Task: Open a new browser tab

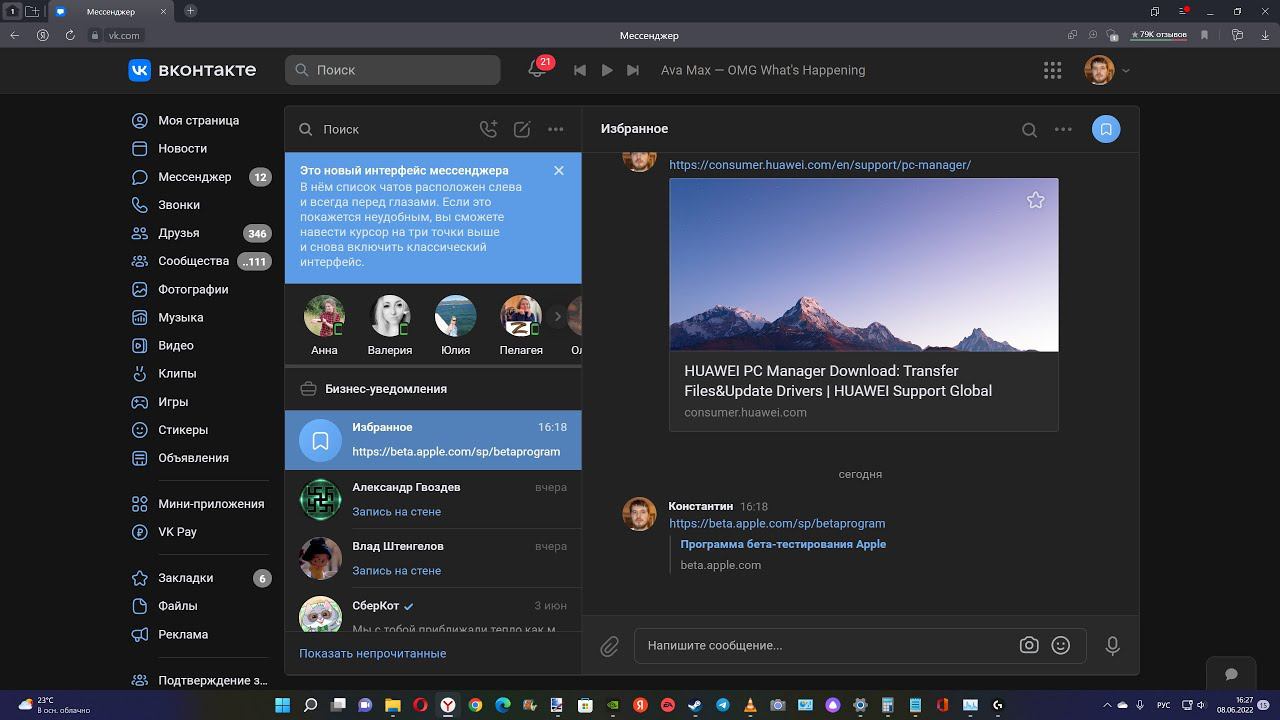Action: click(x=191, y=11)
